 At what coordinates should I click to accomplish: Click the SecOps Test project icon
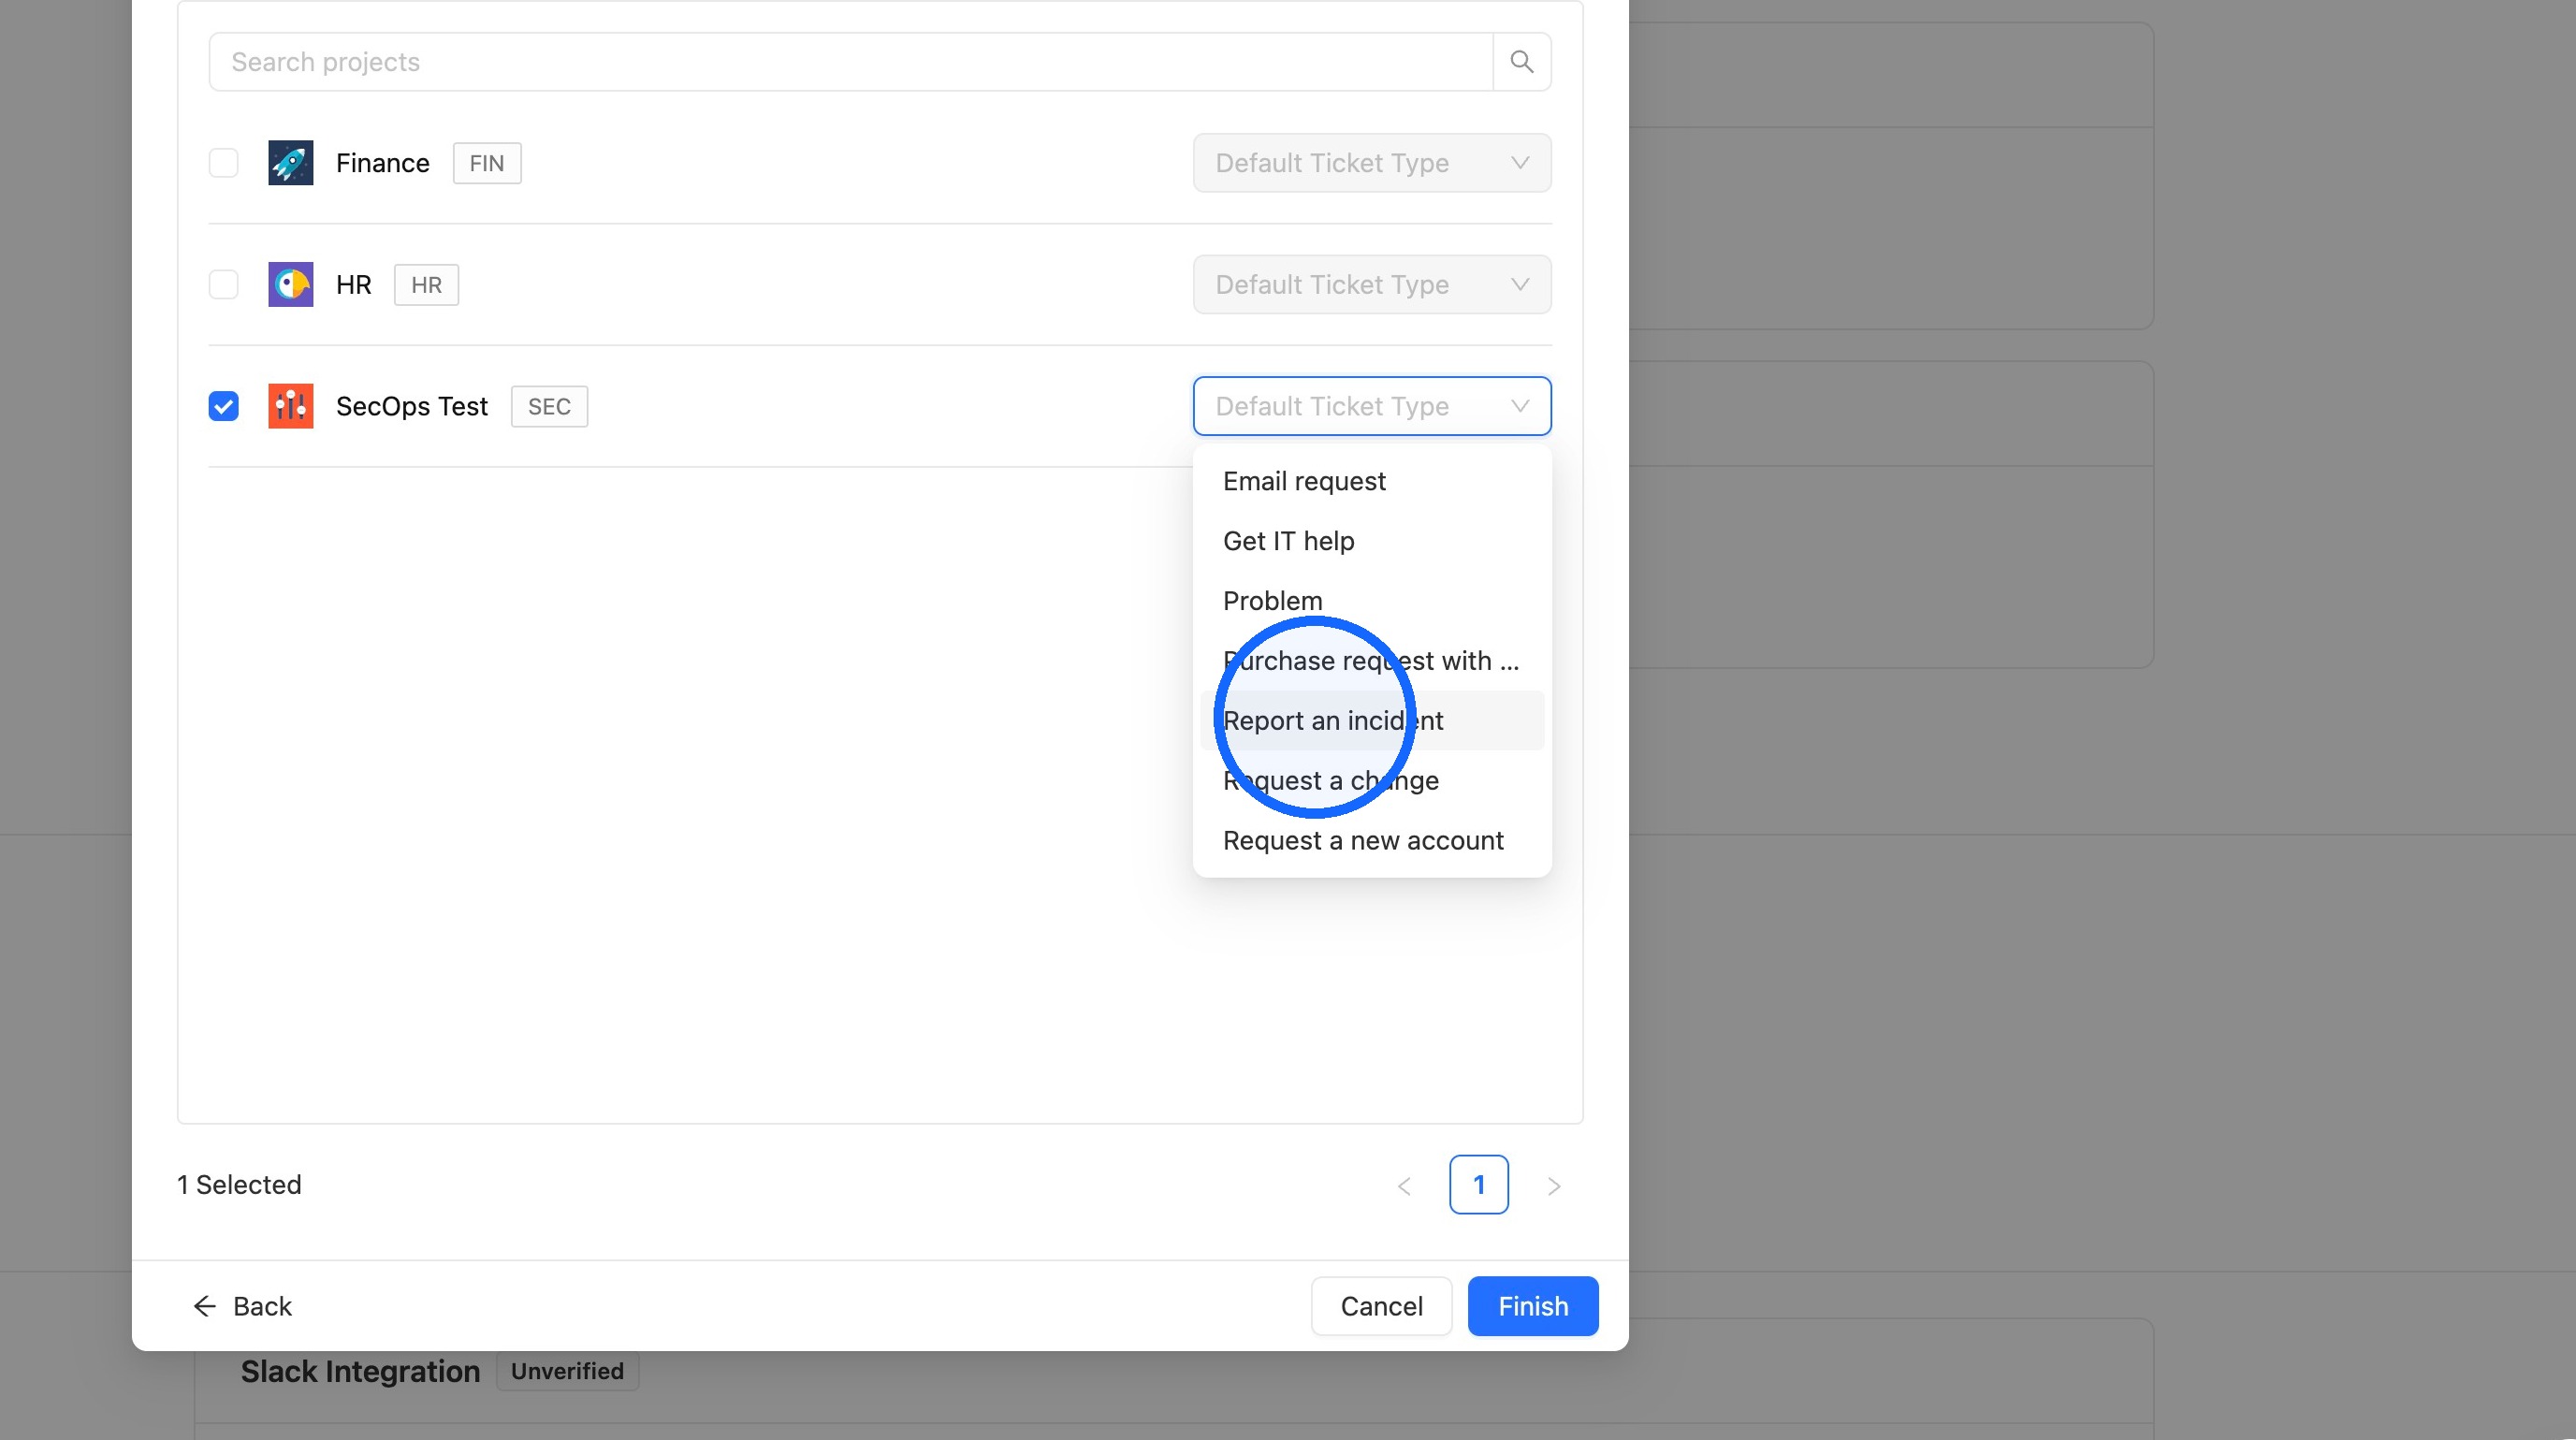click(291, 406)
